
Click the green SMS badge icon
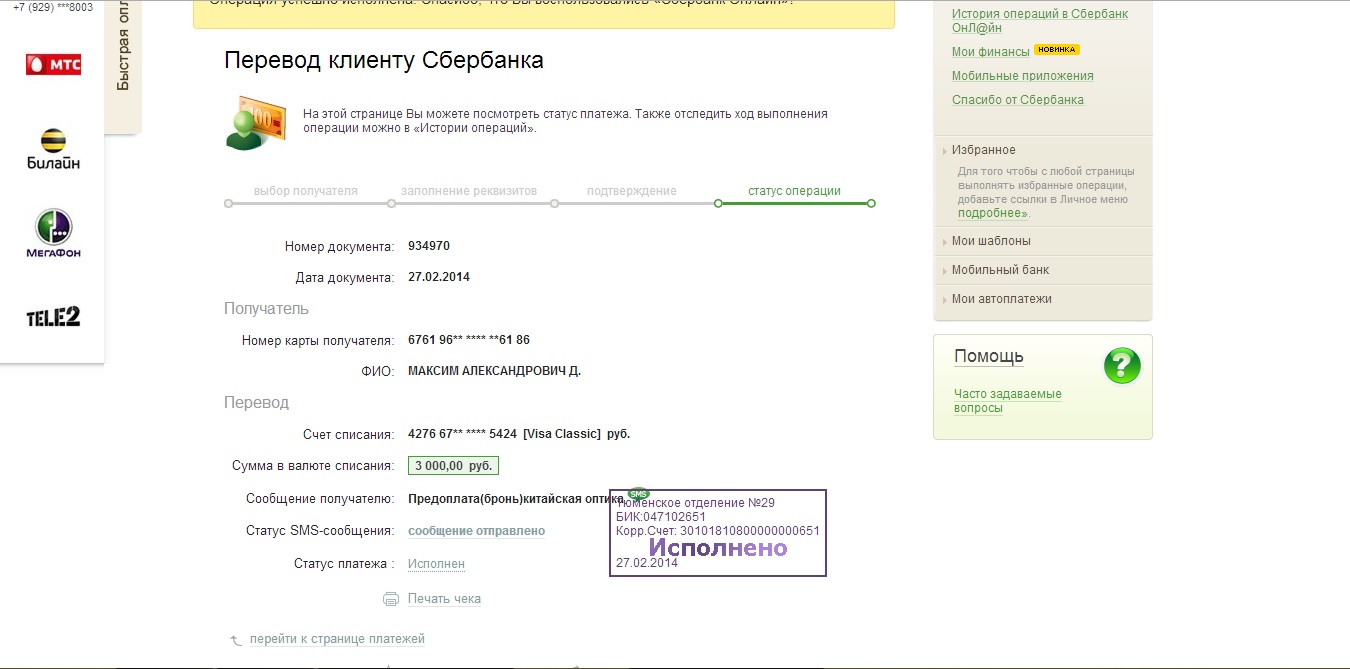[x=638, y=493]
